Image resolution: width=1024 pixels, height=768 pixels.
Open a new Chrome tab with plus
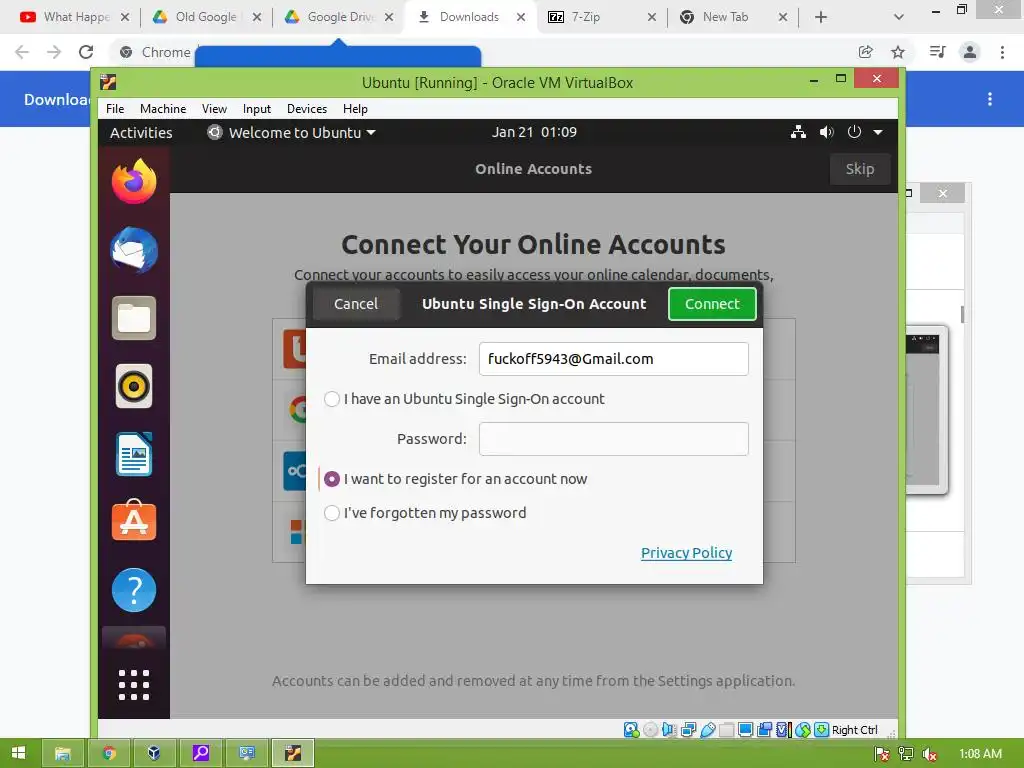click(821, 17)
